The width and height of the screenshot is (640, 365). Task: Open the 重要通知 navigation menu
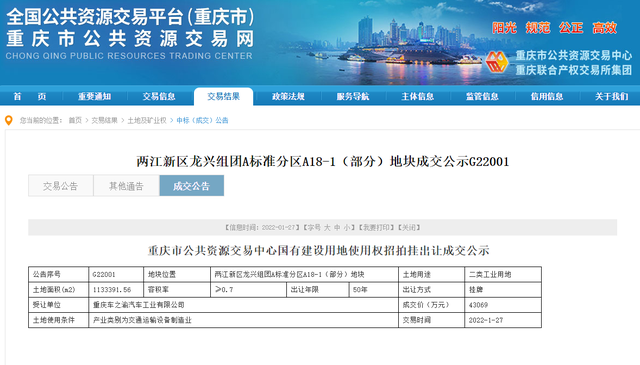94,97
